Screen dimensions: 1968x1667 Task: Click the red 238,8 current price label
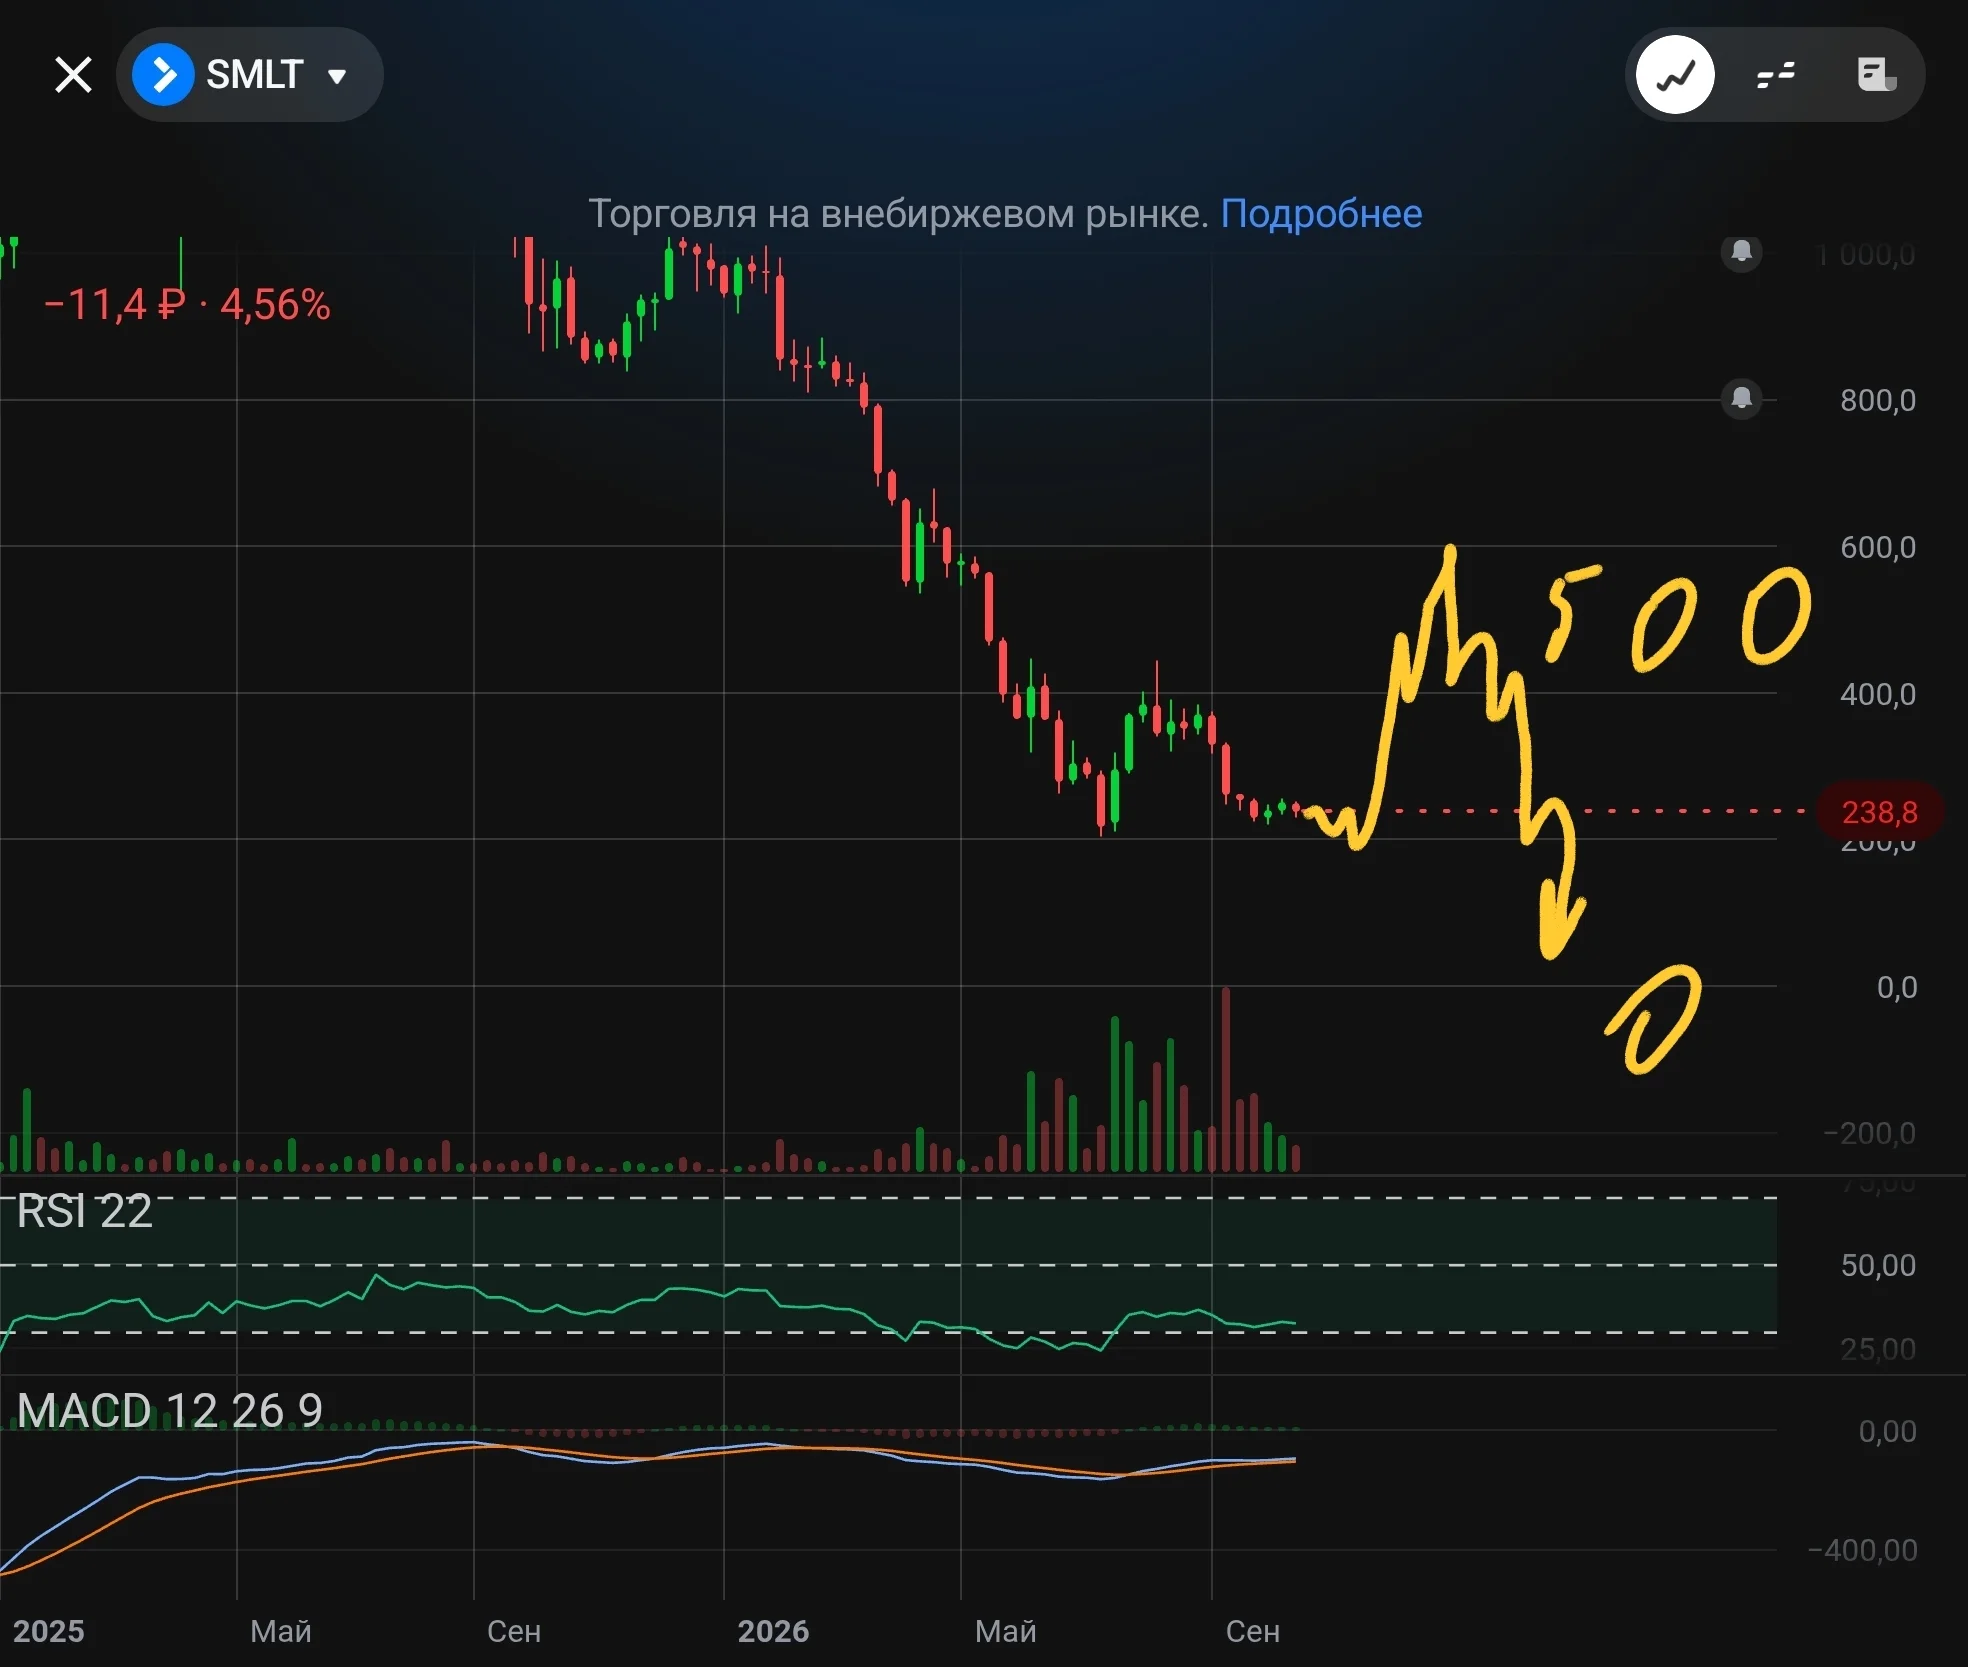click(x=1879, y=811)
